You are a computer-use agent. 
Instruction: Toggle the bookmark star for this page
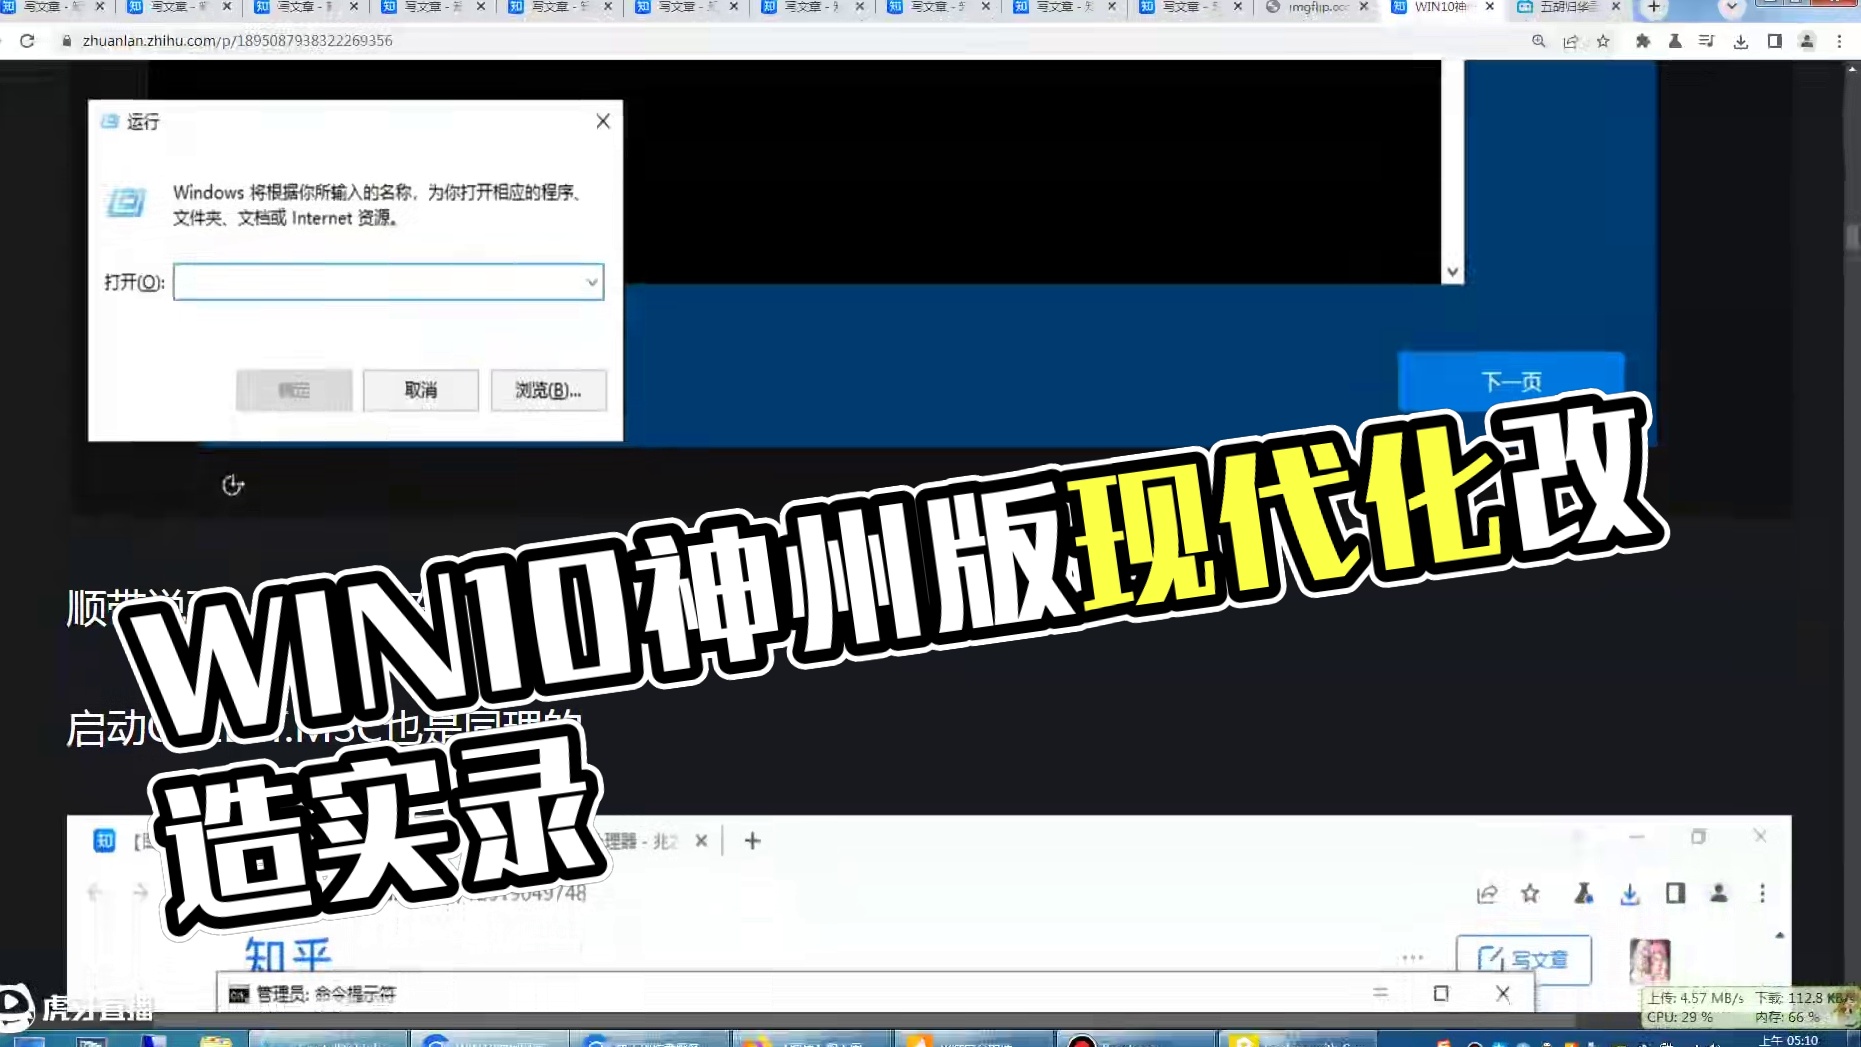point(1602,41)
